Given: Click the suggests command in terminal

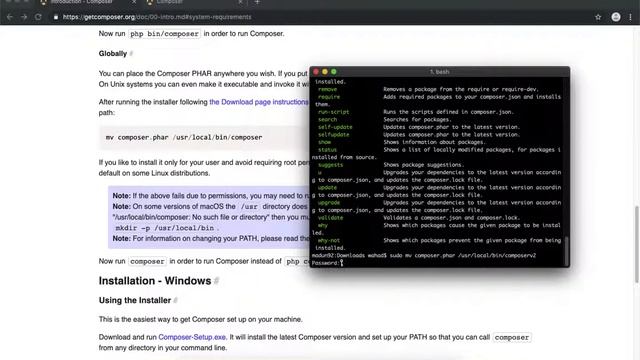Looking at the screenshot, I should (330, 165).
